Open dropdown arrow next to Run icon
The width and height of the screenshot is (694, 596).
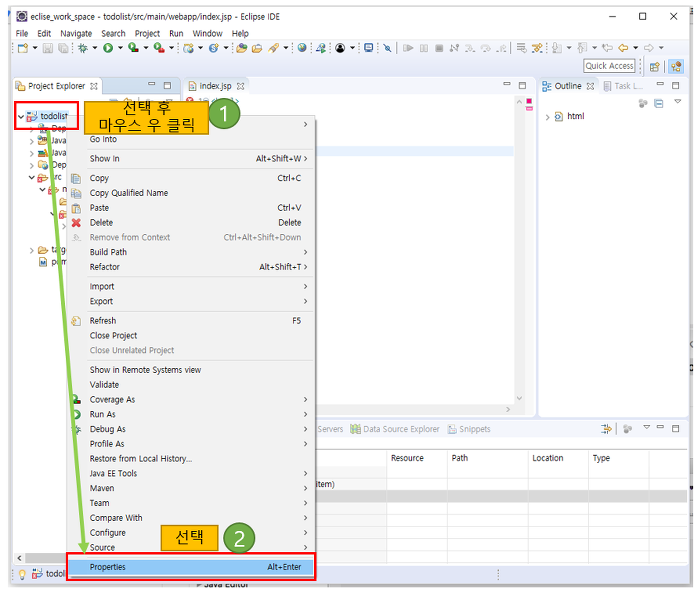coord(120,48)
